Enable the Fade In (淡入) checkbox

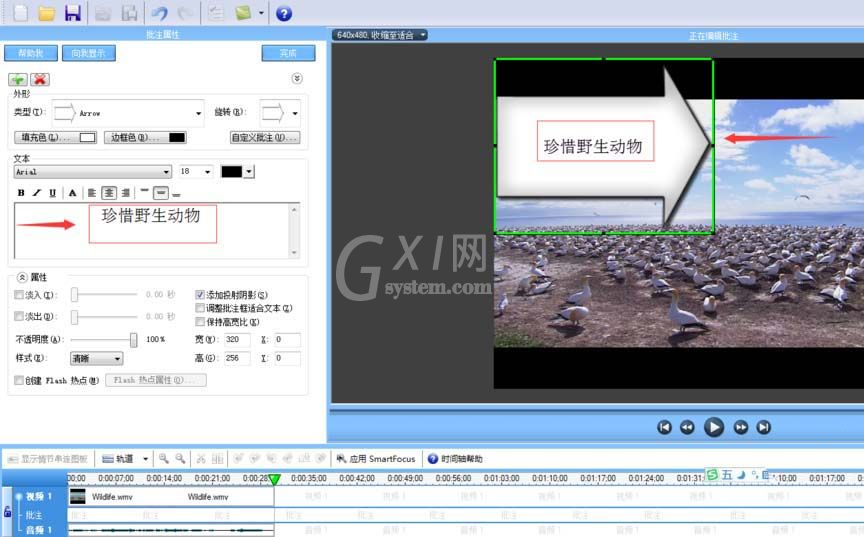(x=19, y=295)
